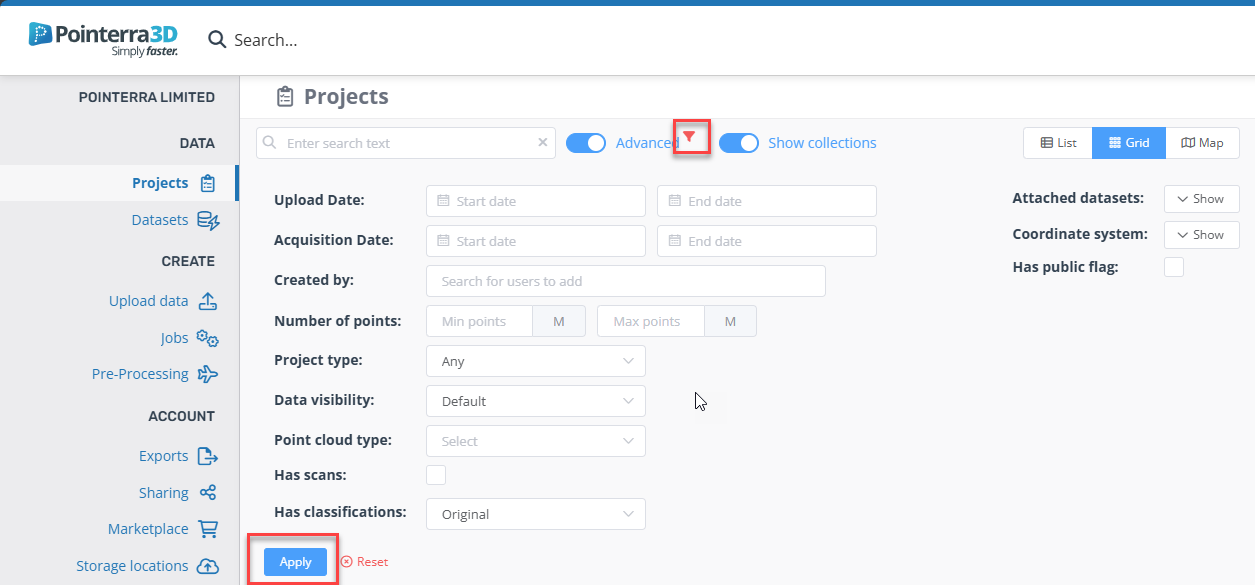Disable the Show collections toggle
The height and width of the screenshot is (585, 1255).
click(739, 143)
